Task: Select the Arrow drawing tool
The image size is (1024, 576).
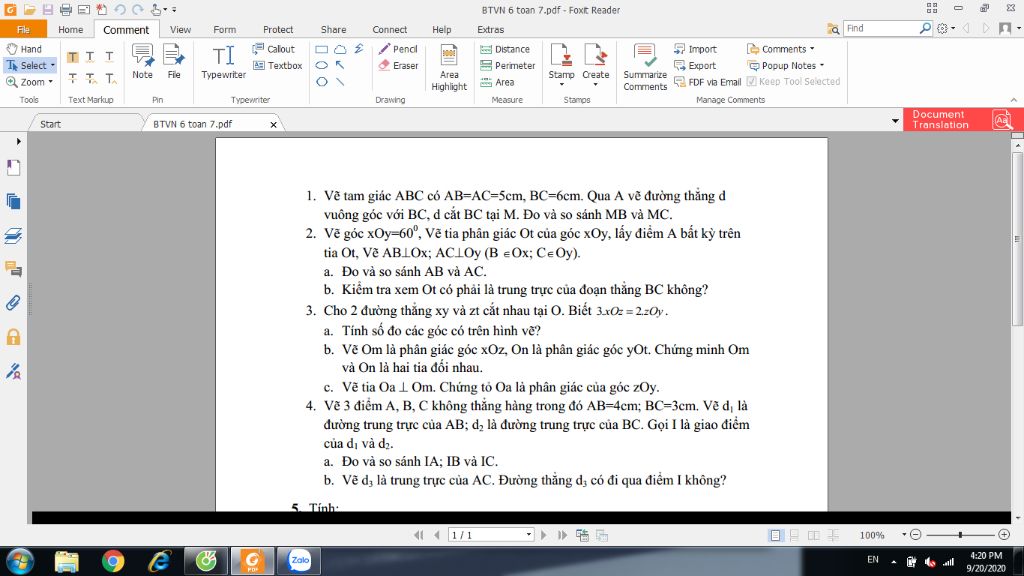Action: [340, 65]
